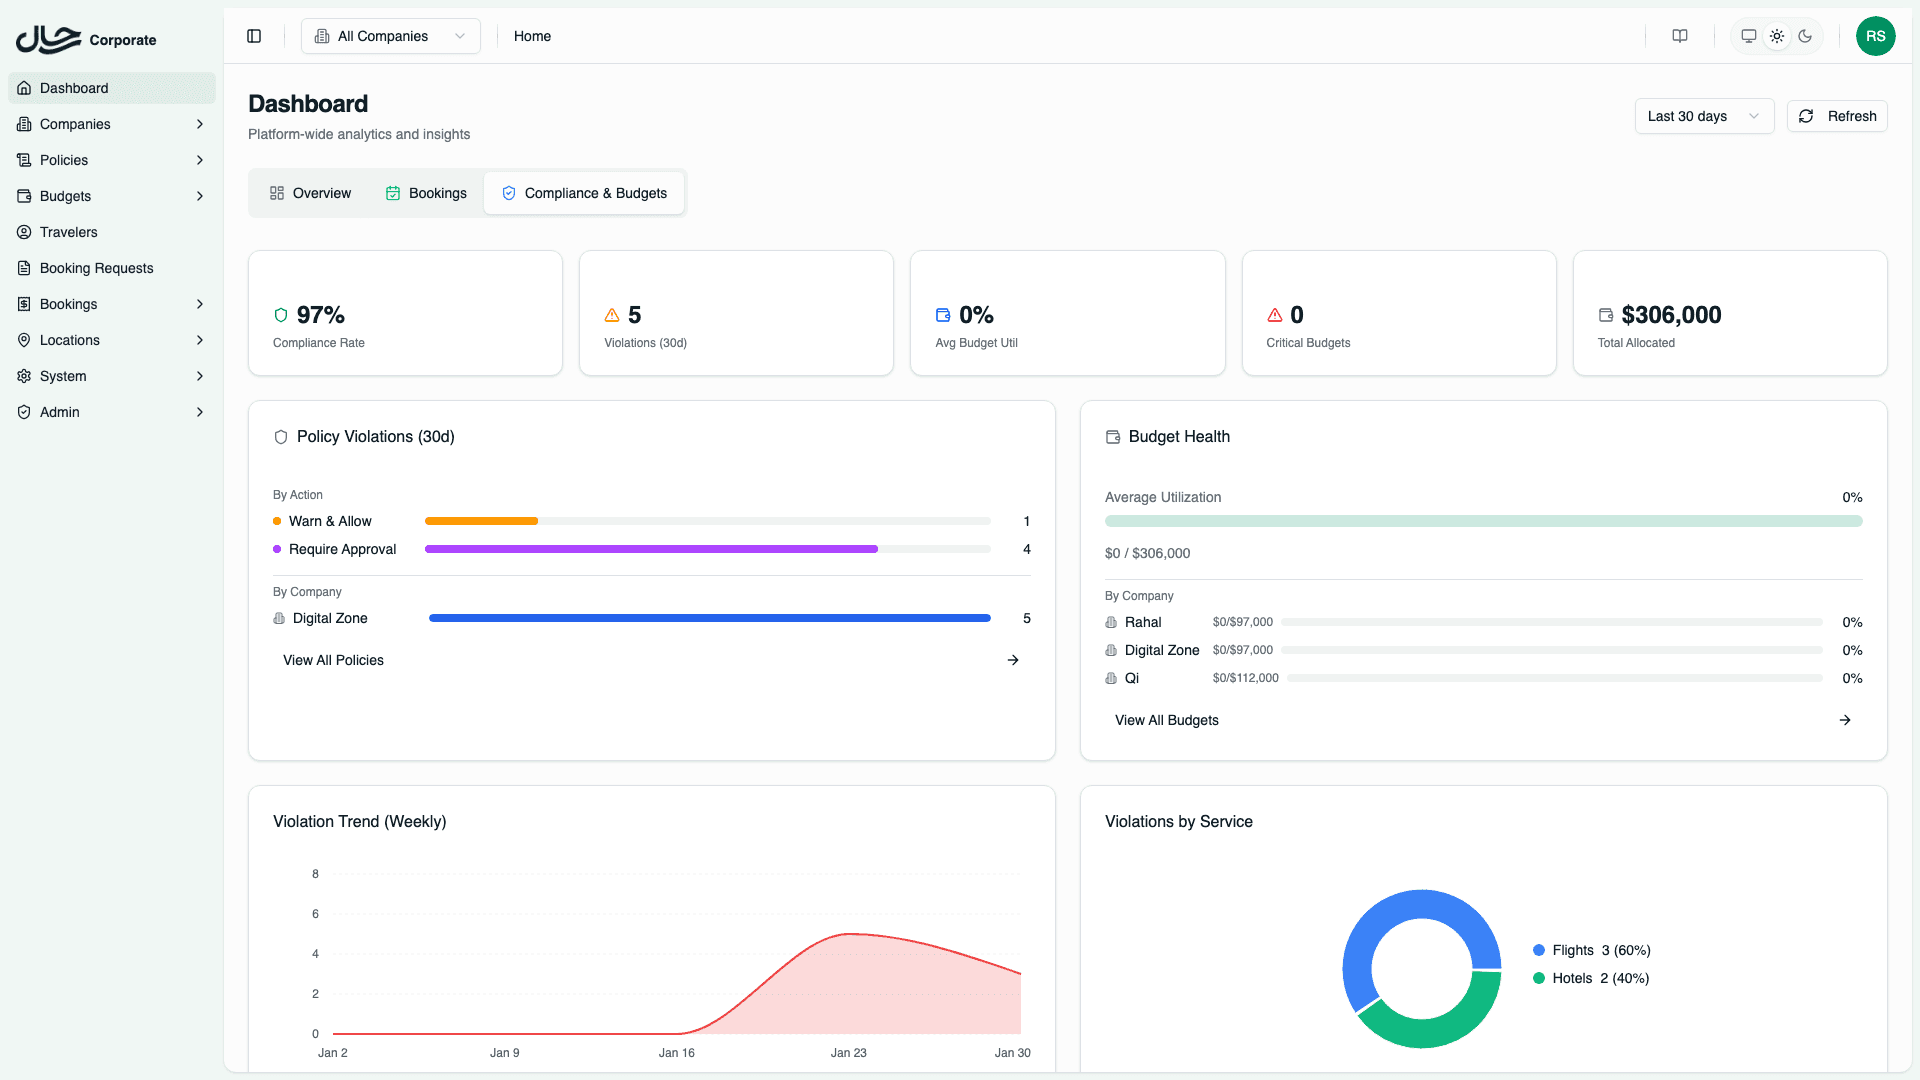1920x1080 pixels.
Task: Select the Booking Requests sidebar item
Action: 96,268
